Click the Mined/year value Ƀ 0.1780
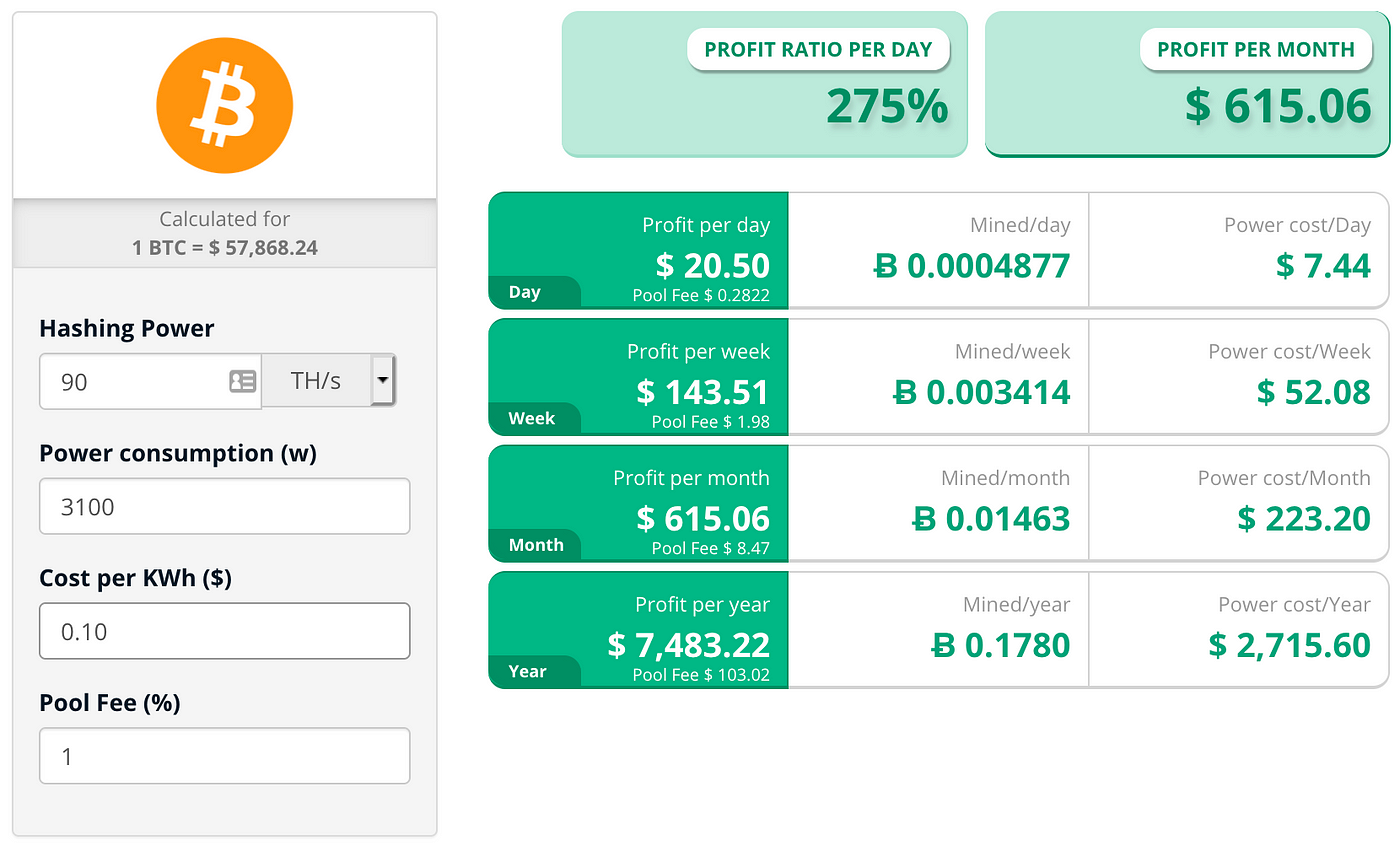The height and width of the screenshot is (852, 1400). (1000, 645)
